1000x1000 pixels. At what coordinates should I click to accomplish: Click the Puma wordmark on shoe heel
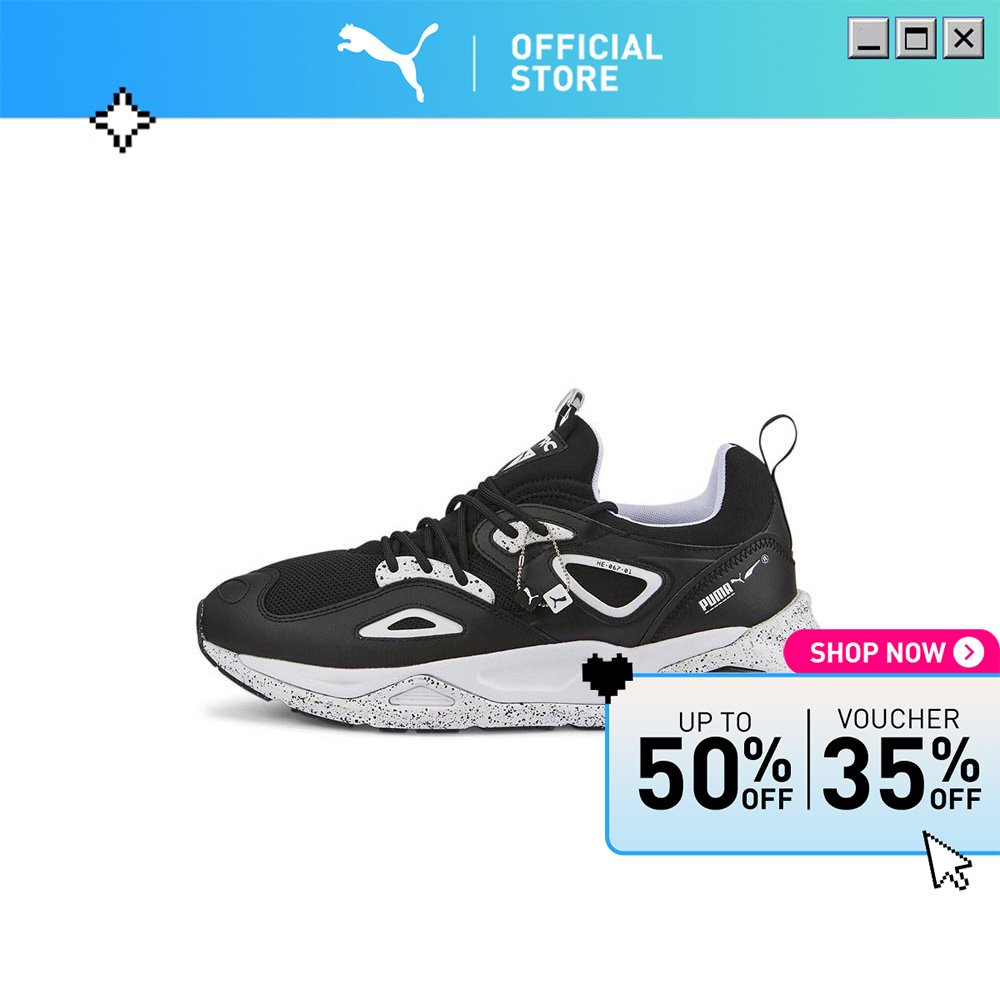pos(716,598)
